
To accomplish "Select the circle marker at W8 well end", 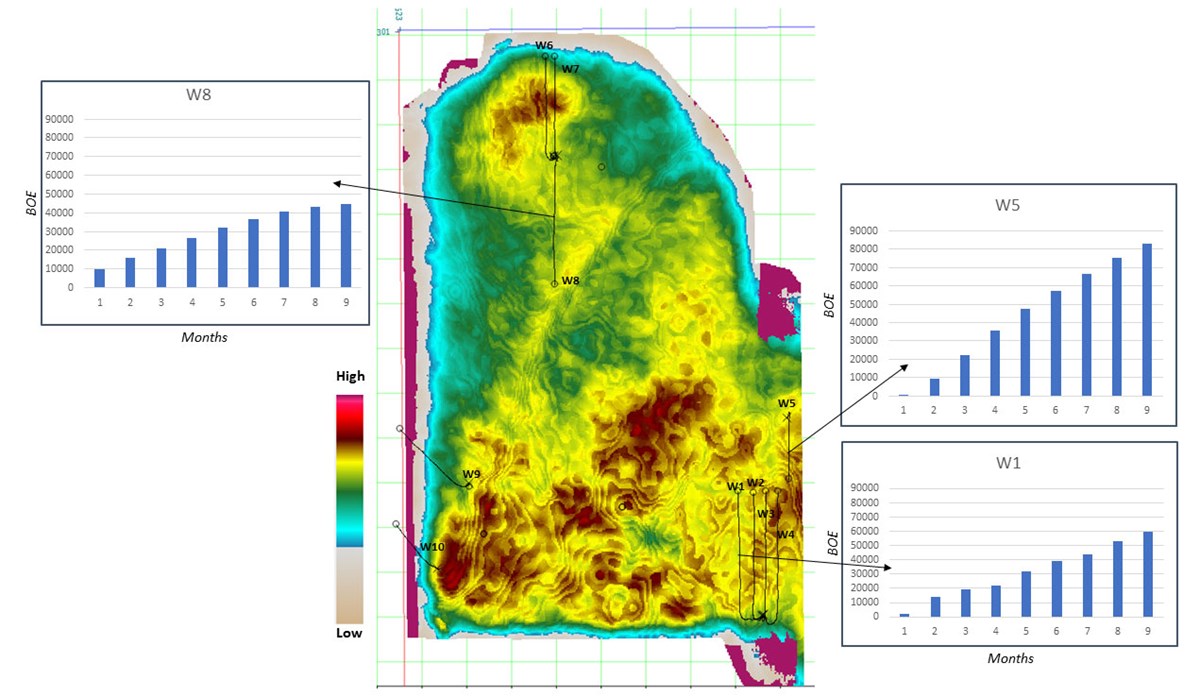I will tap(555, 284).
